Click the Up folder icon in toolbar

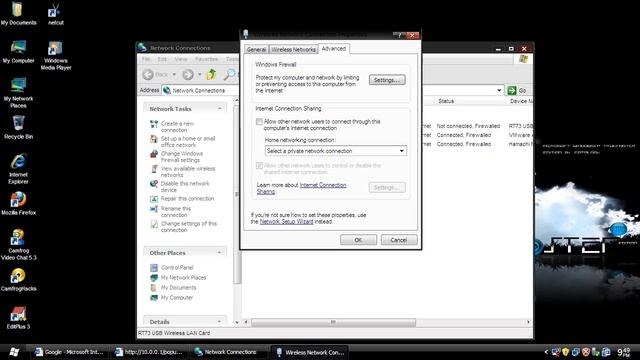point(211,74)
